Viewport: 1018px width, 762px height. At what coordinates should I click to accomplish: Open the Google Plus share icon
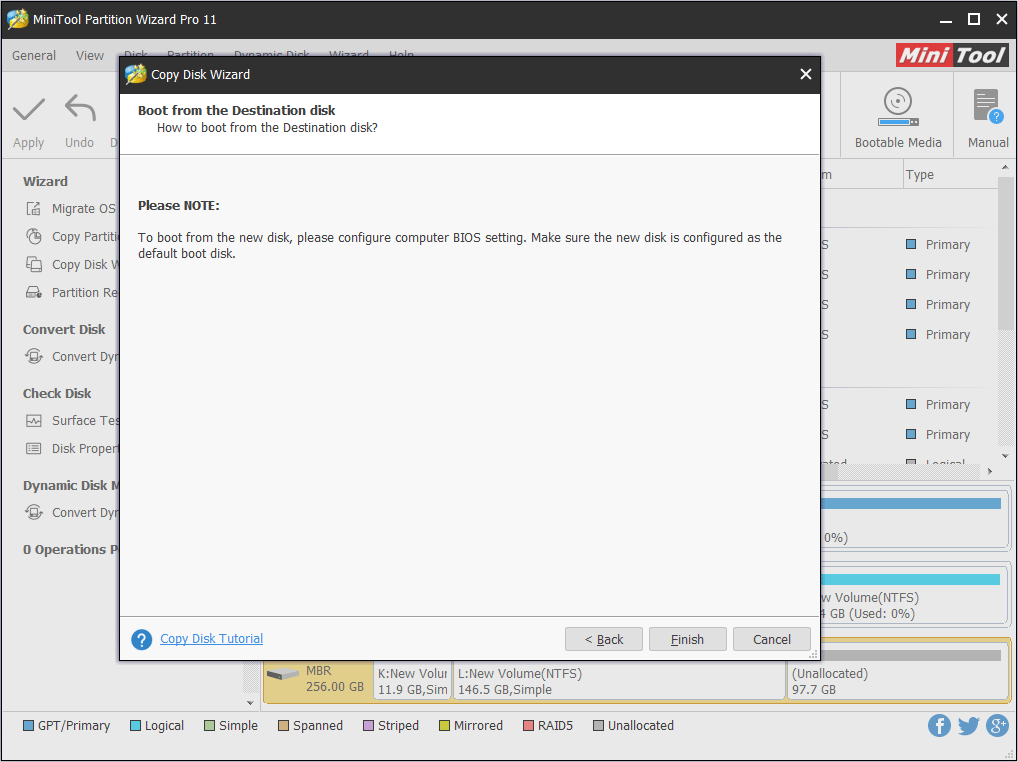(997, 726)
